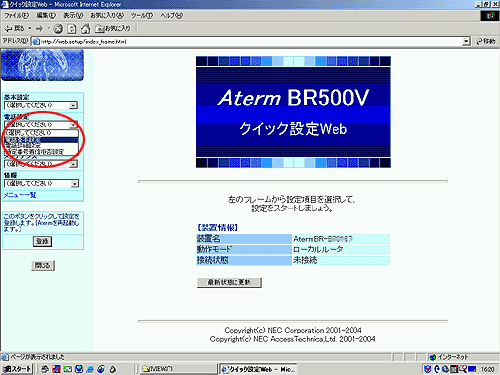500x375 pixels.
Task: Open the メニュー一覧 link
Action: [x=20, y=195]
